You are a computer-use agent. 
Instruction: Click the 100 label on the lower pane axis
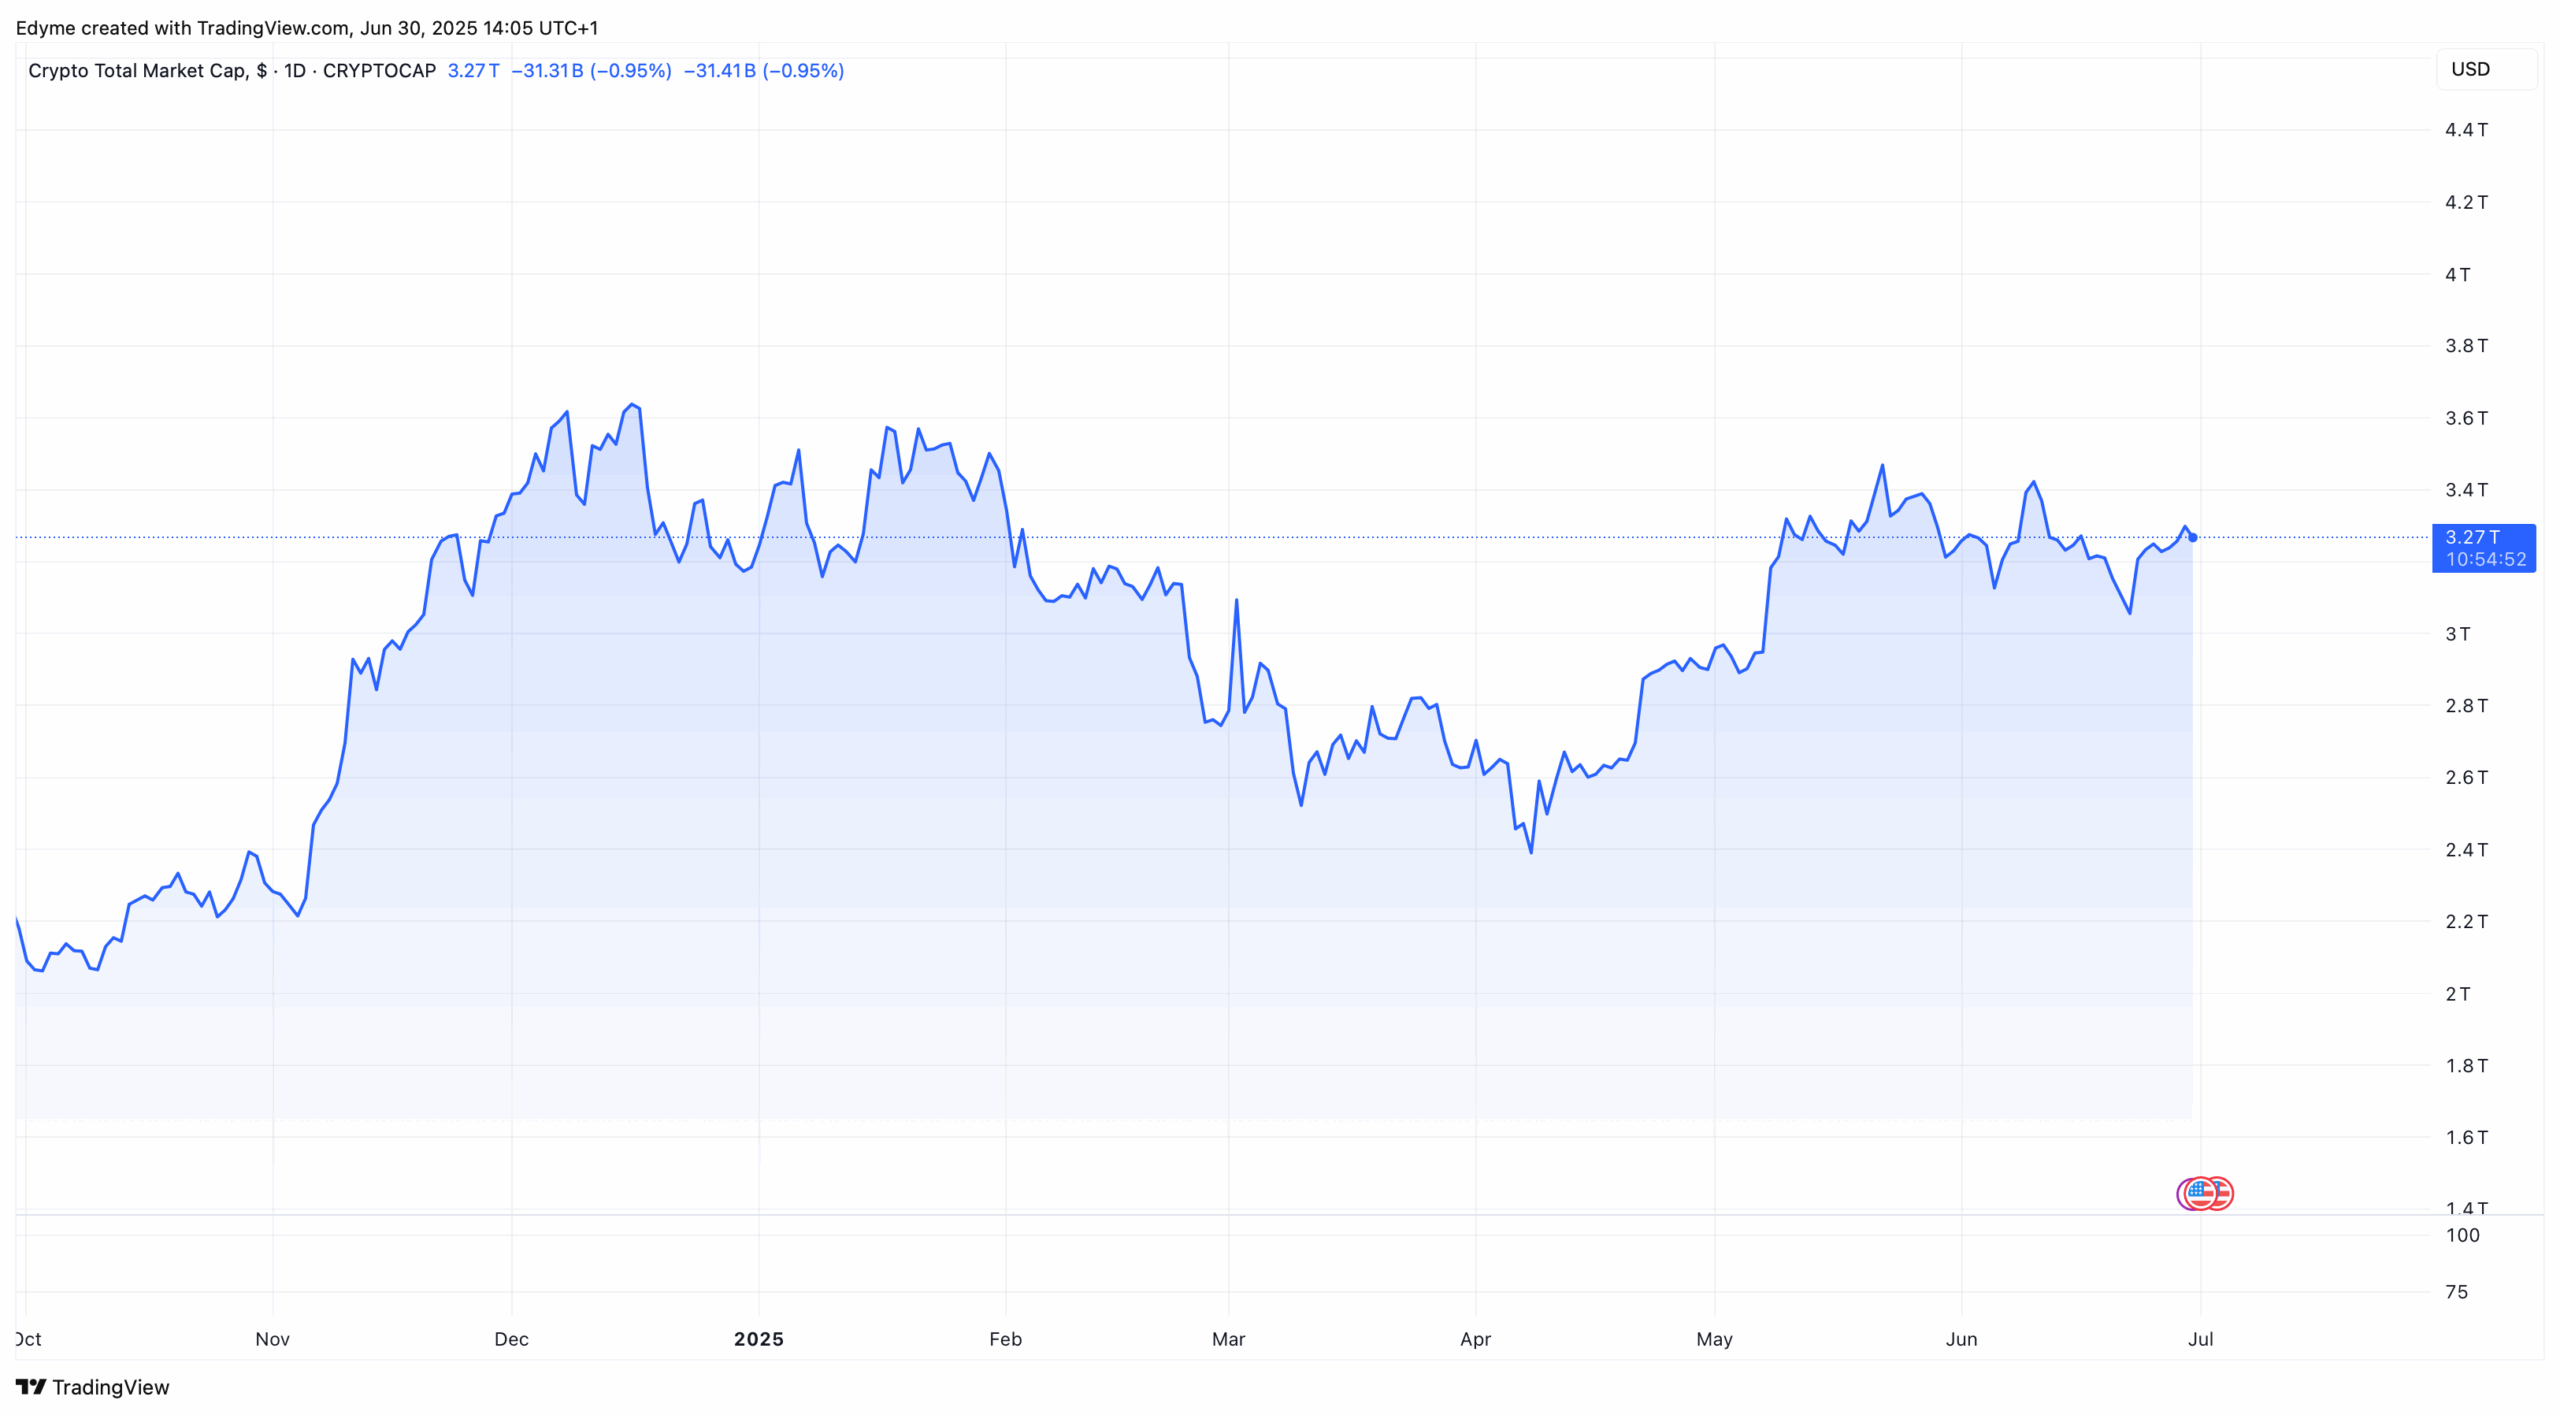(x=2462, y=1235)
